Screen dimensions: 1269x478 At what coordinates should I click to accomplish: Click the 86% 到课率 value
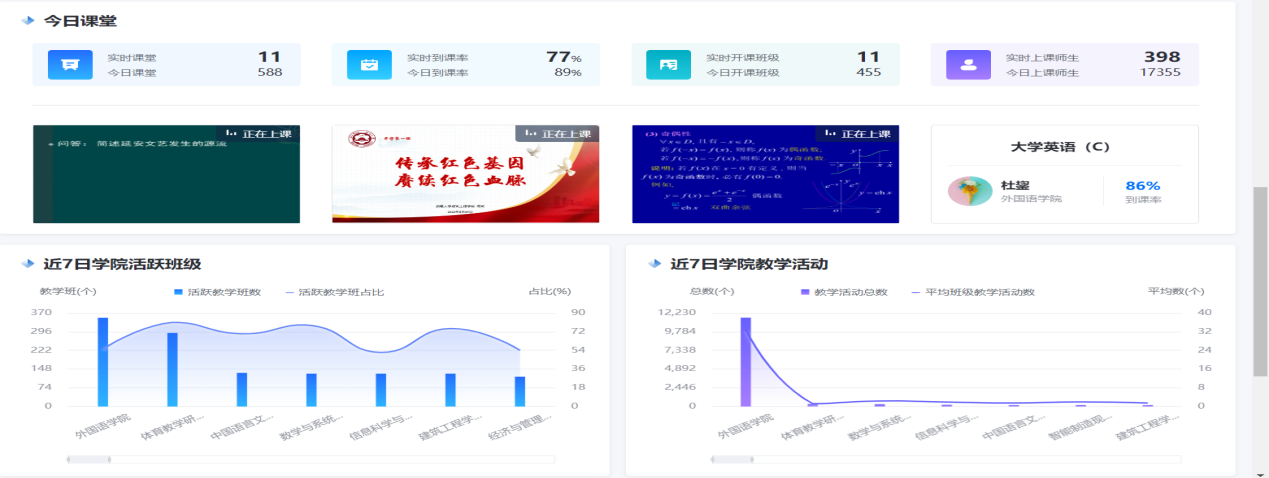pyautogui.click(x=1142, y=185)
